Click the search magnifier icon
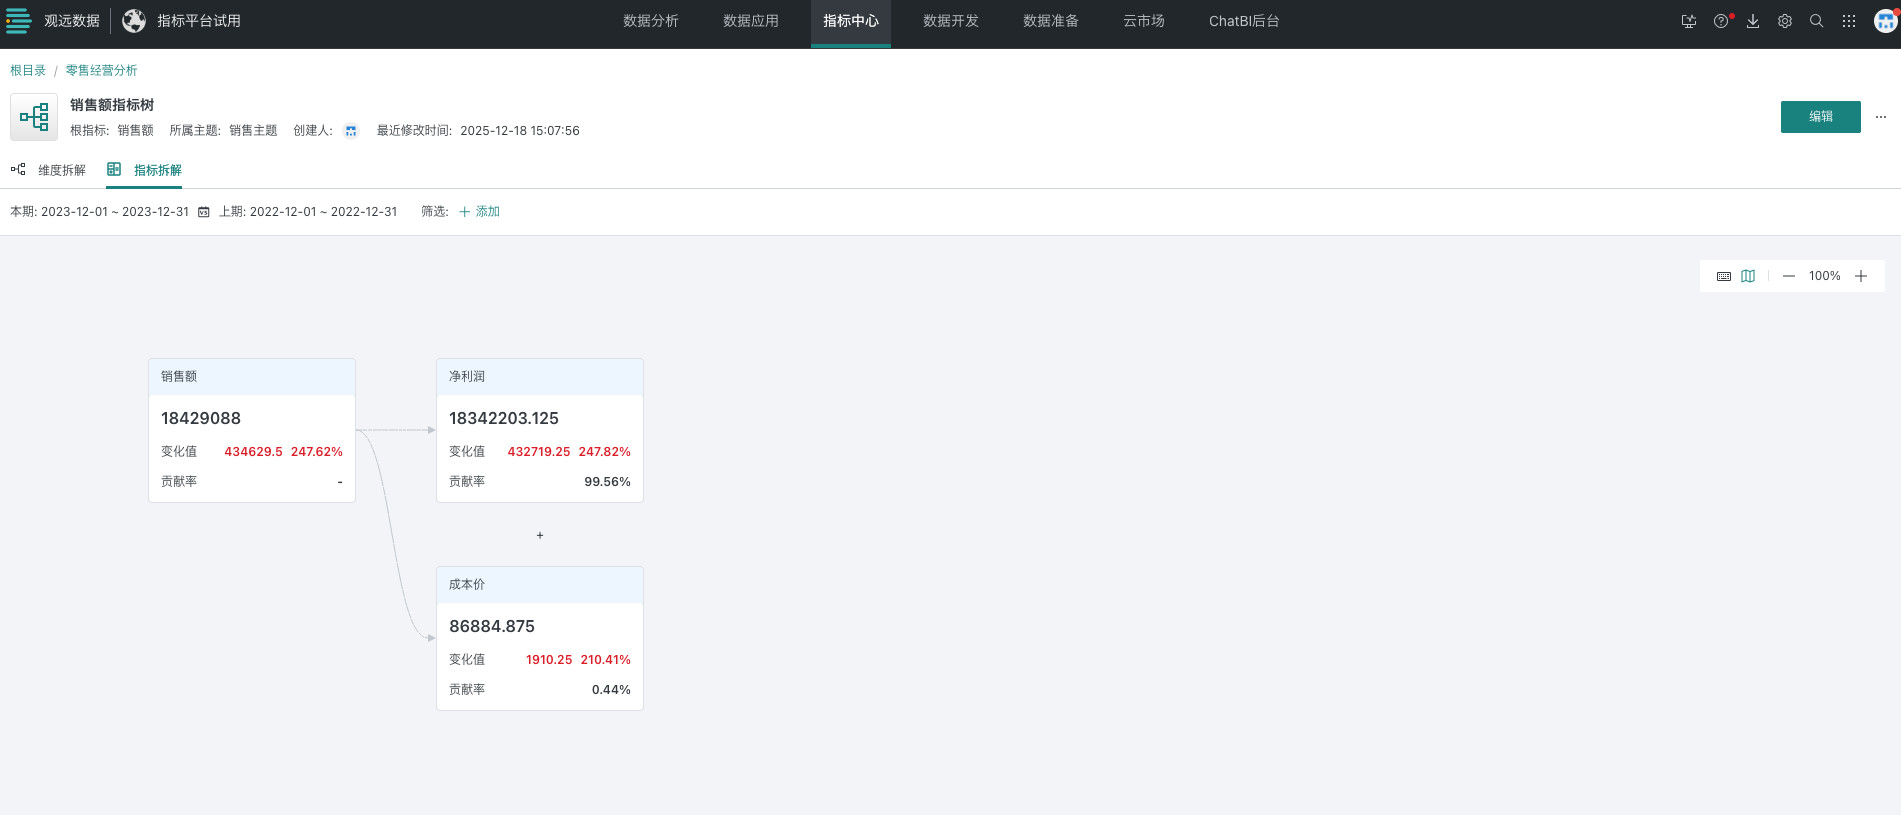This screenshot has width=1901, height=815. 1817,21
